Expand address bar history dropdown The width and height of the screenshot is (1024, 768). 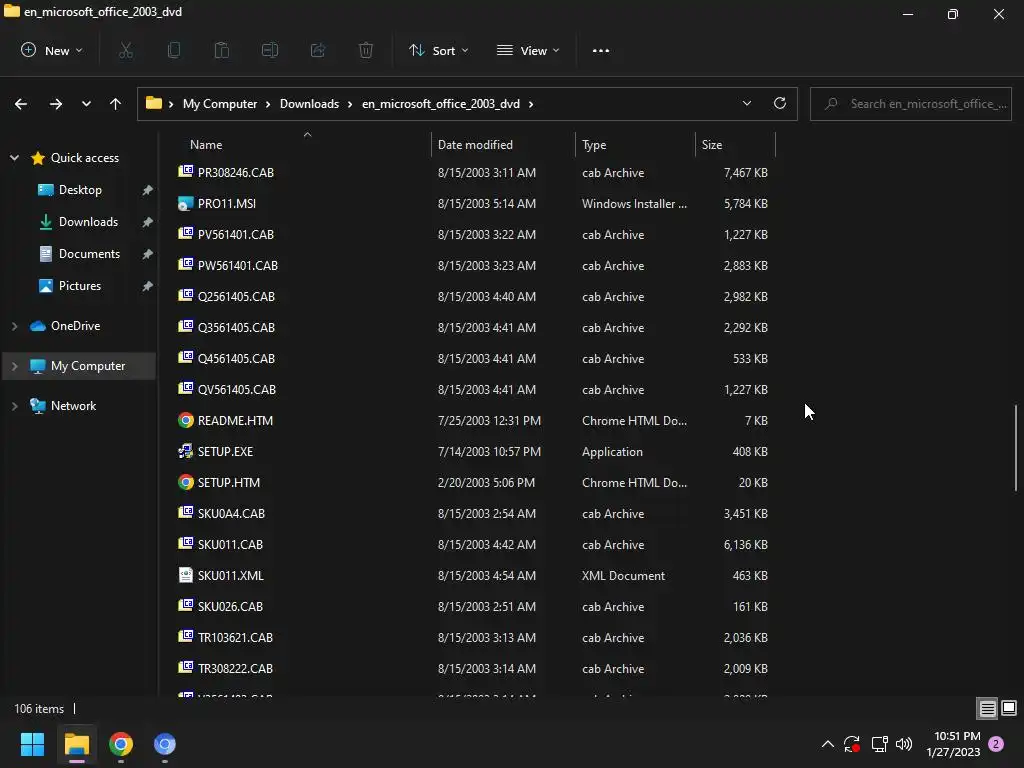pyautogui.click(x=747, y=103)
